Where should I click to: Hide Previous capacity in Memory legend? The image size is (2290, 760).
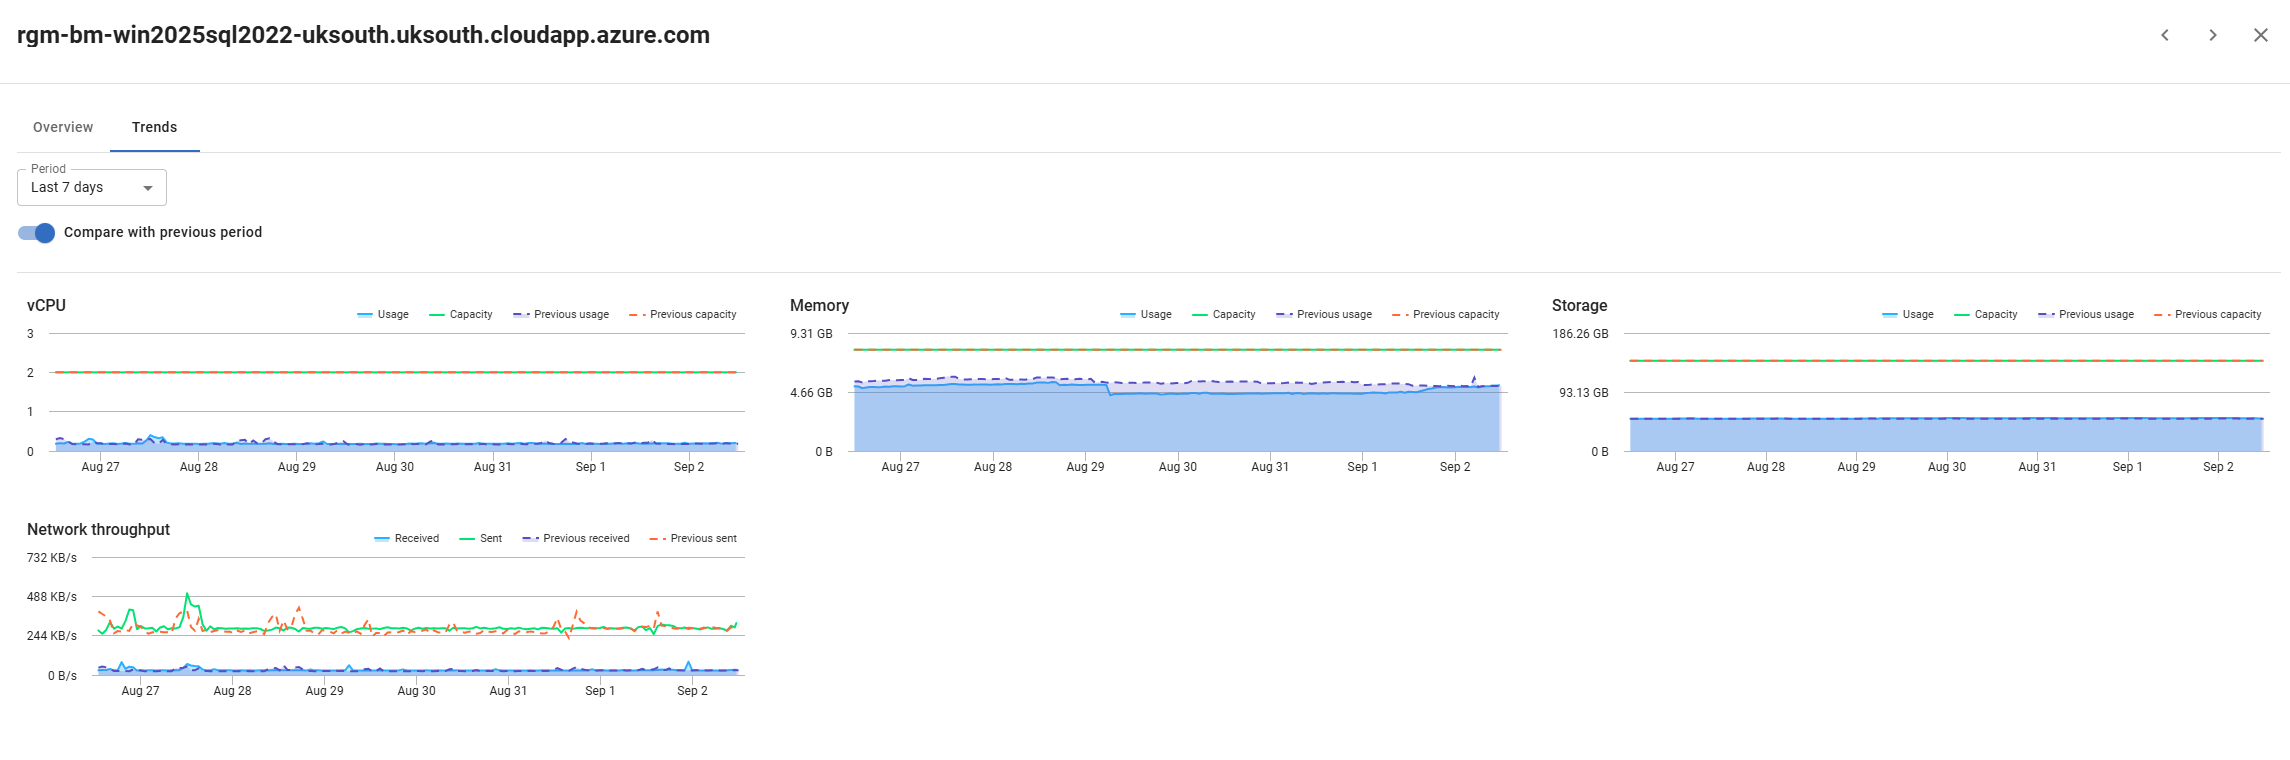1446,314
